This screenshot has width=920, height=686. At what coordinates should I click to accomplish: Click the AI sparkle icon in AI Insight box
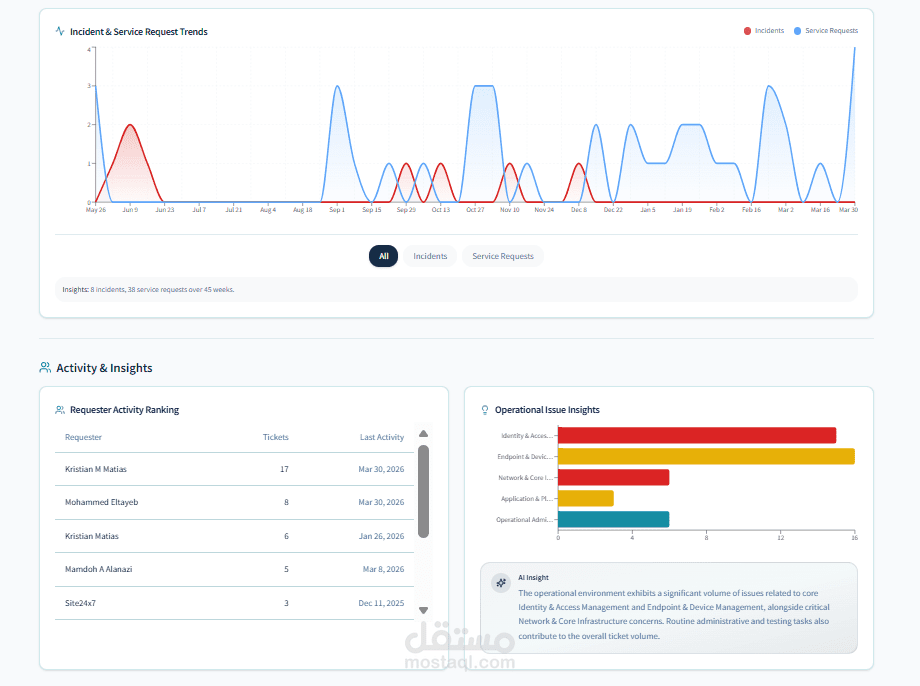tap(501, 583)
